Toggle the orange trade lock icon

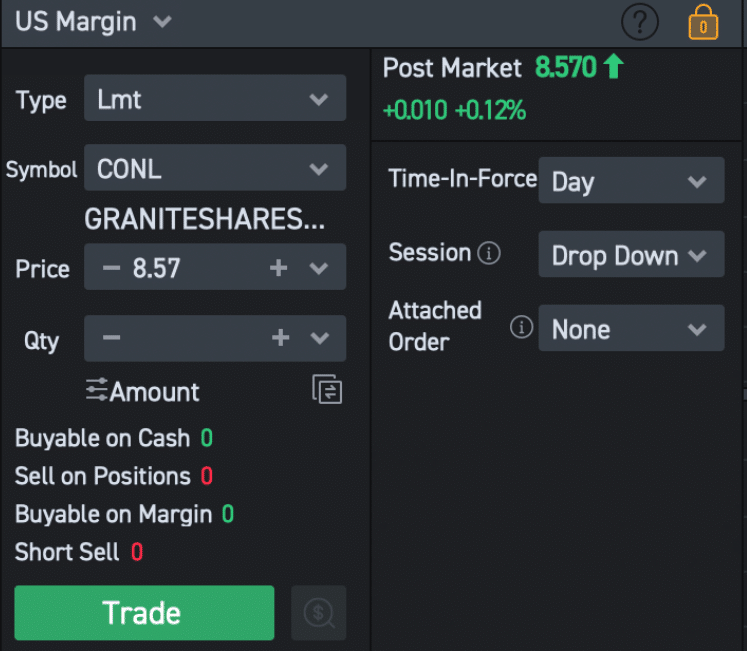[703, 22]
